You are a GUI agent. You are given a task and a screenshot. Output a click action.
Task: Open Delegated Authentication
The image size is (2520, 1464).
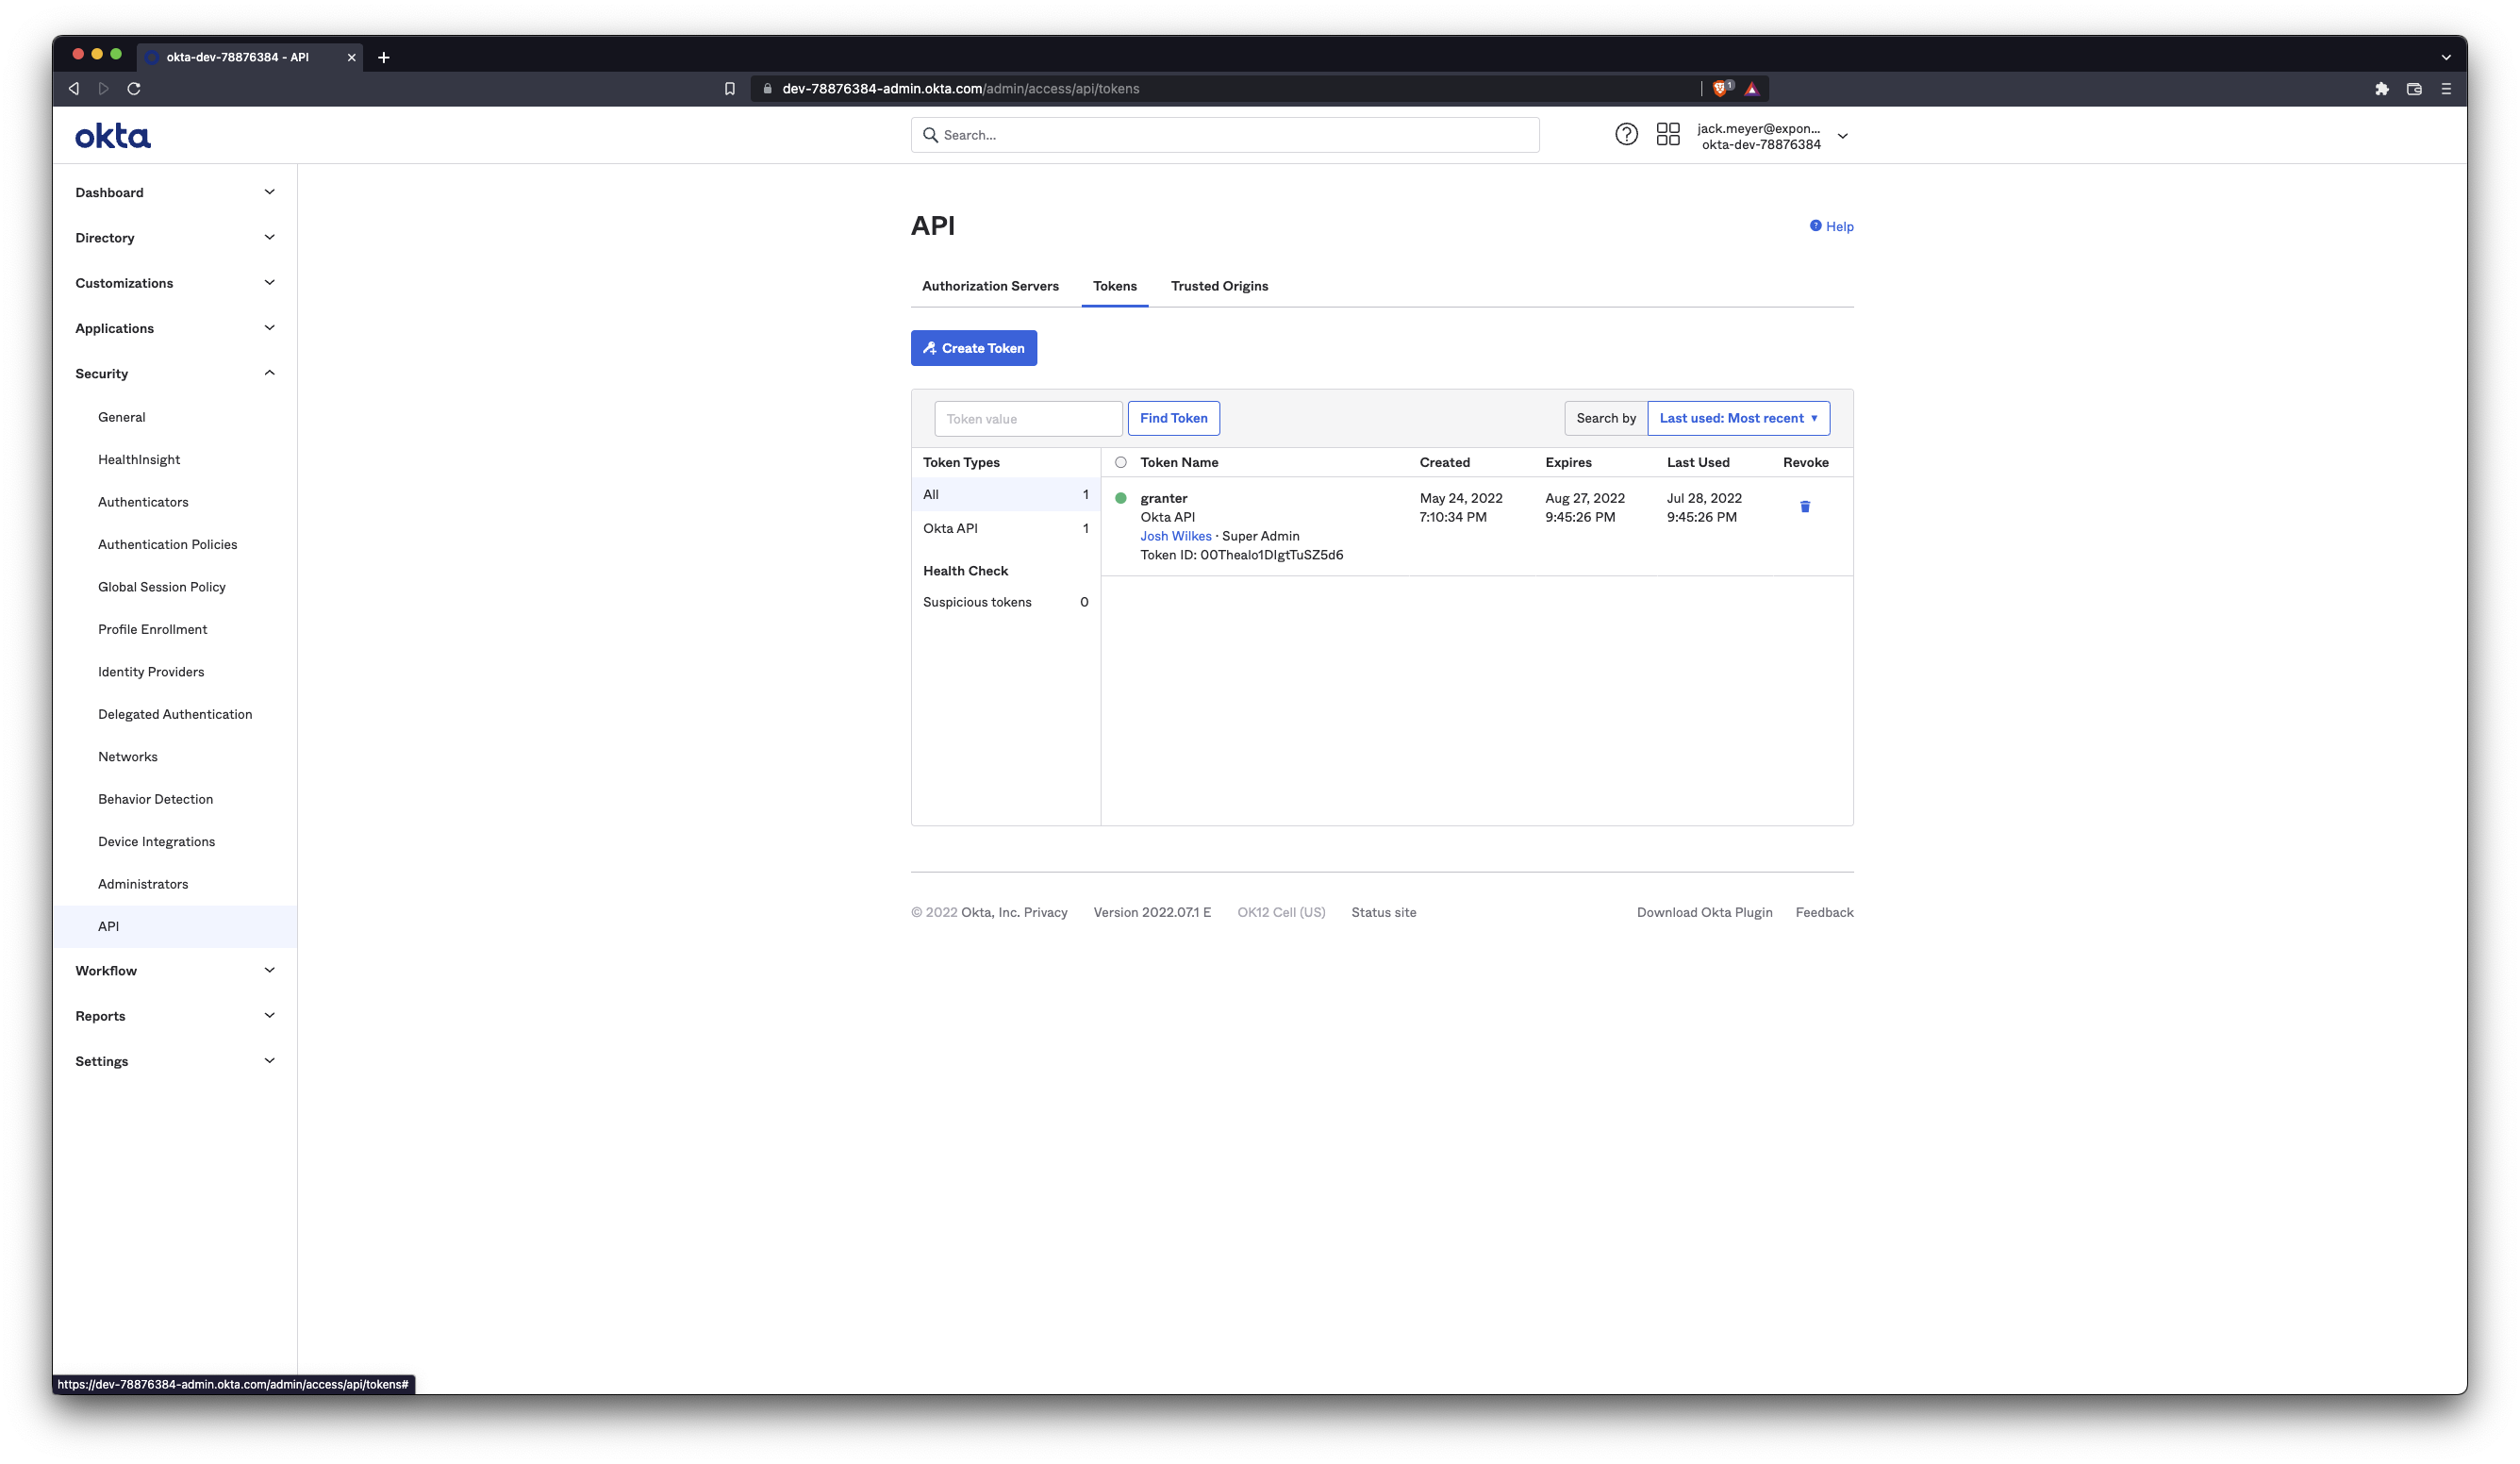pos(175,715)
